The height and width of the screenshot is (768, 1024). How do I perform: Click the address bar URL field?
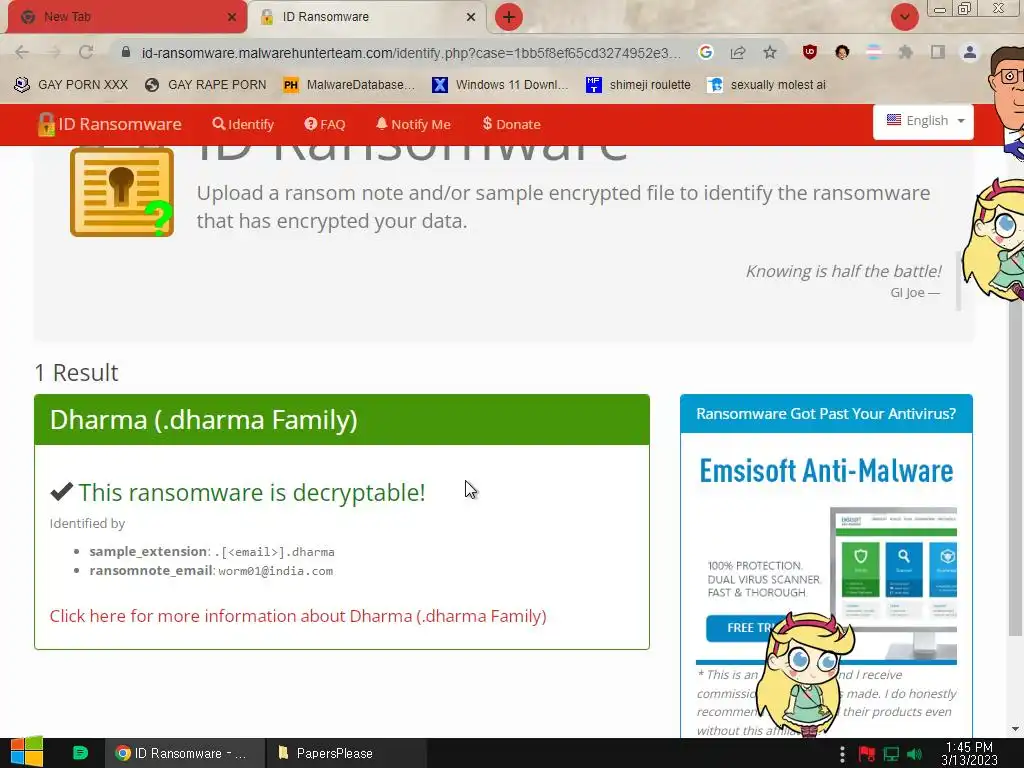[x=410, y=52]
